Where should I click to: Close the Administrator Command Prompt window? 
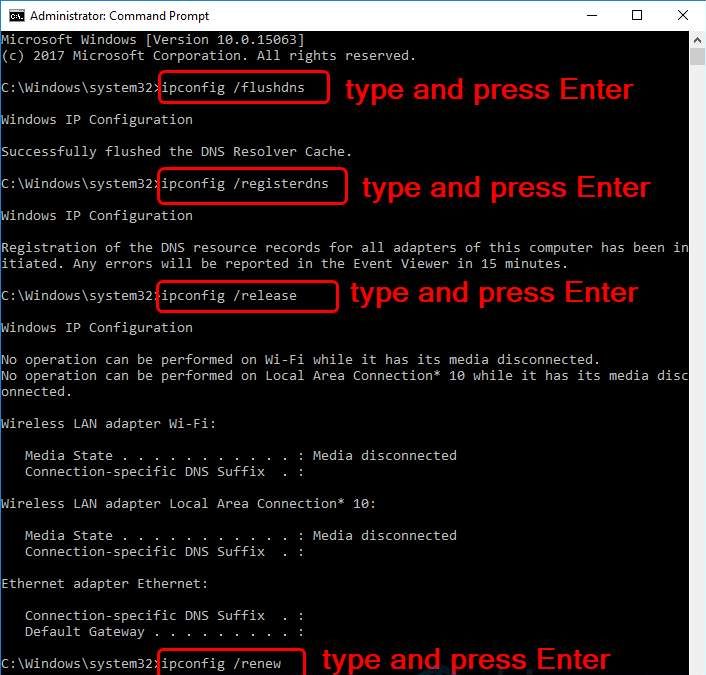(683, 16)
